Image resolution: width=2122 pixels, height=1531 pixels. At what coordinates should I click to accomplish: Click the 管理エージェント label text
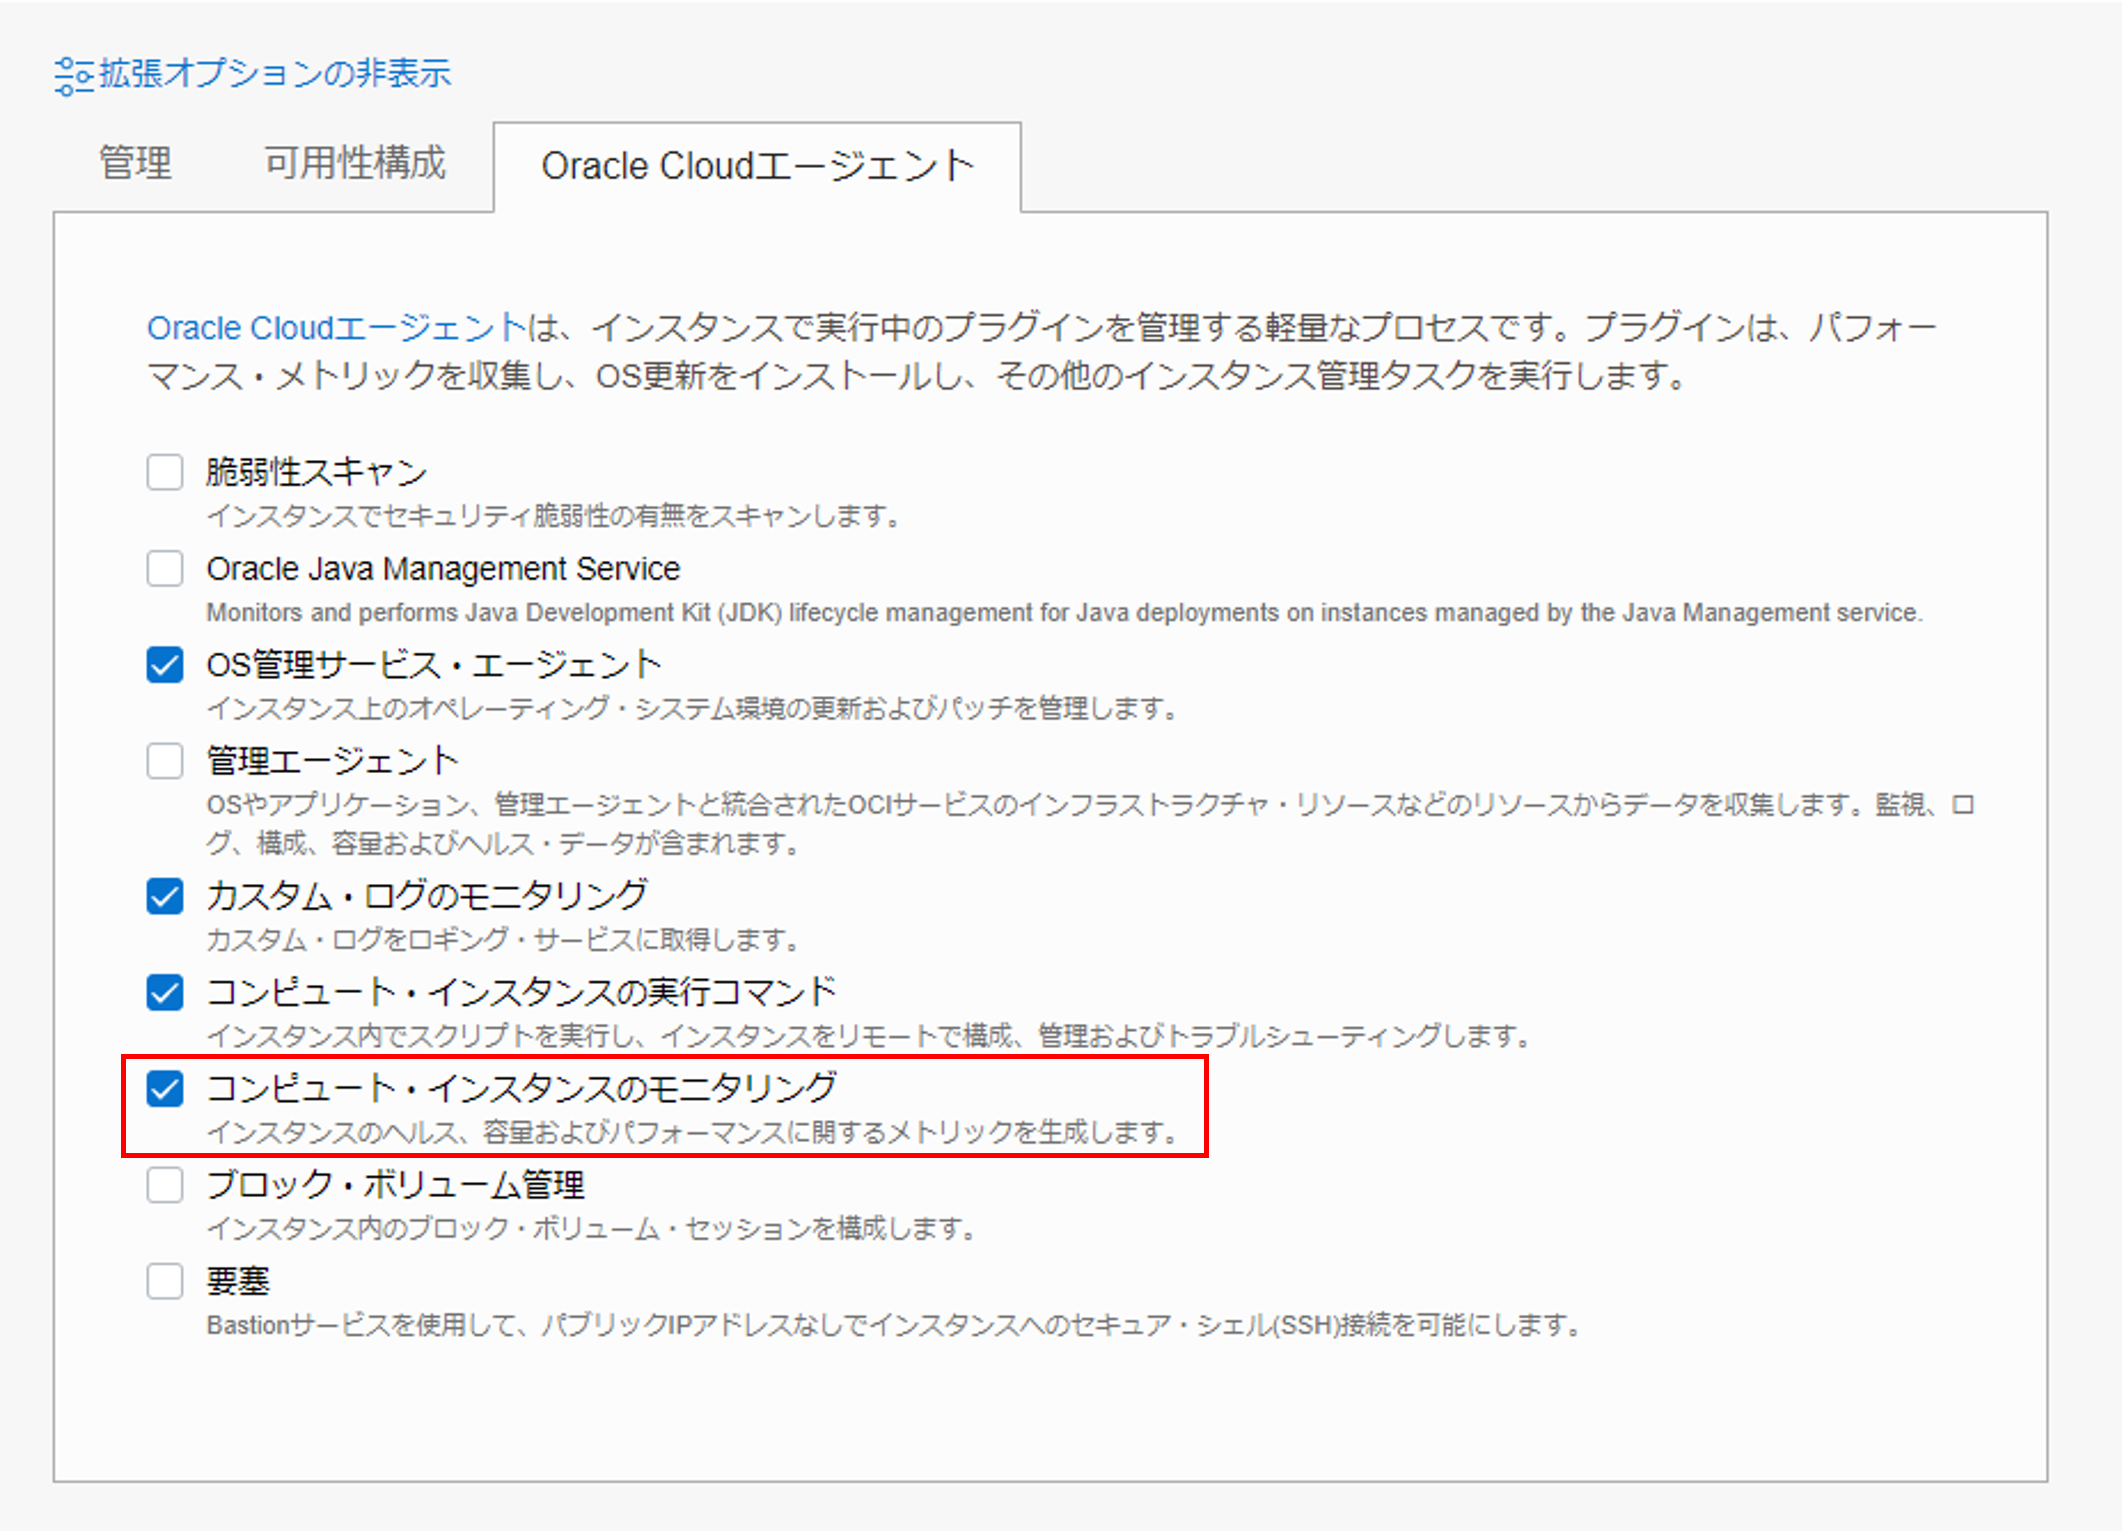click(331, 760)
